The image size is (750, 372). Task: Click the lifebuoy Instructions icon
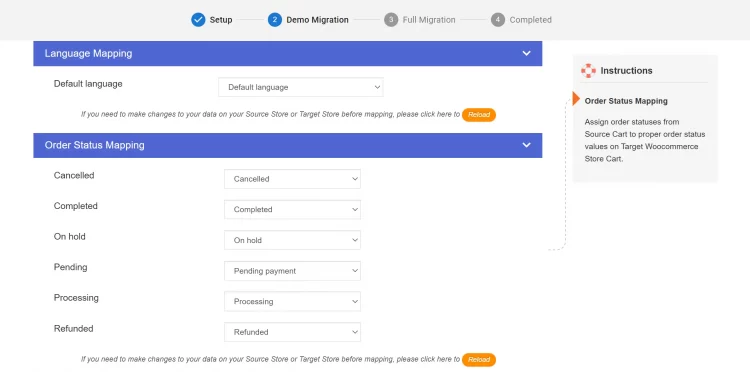[588, 71]
